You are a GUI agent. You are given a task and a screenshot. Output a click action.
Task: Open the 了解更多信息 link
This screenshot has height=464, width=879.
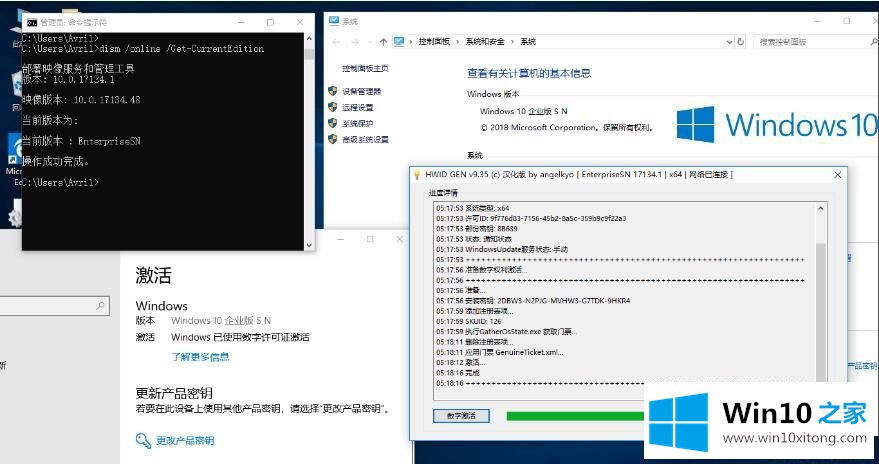pos(200,357)
